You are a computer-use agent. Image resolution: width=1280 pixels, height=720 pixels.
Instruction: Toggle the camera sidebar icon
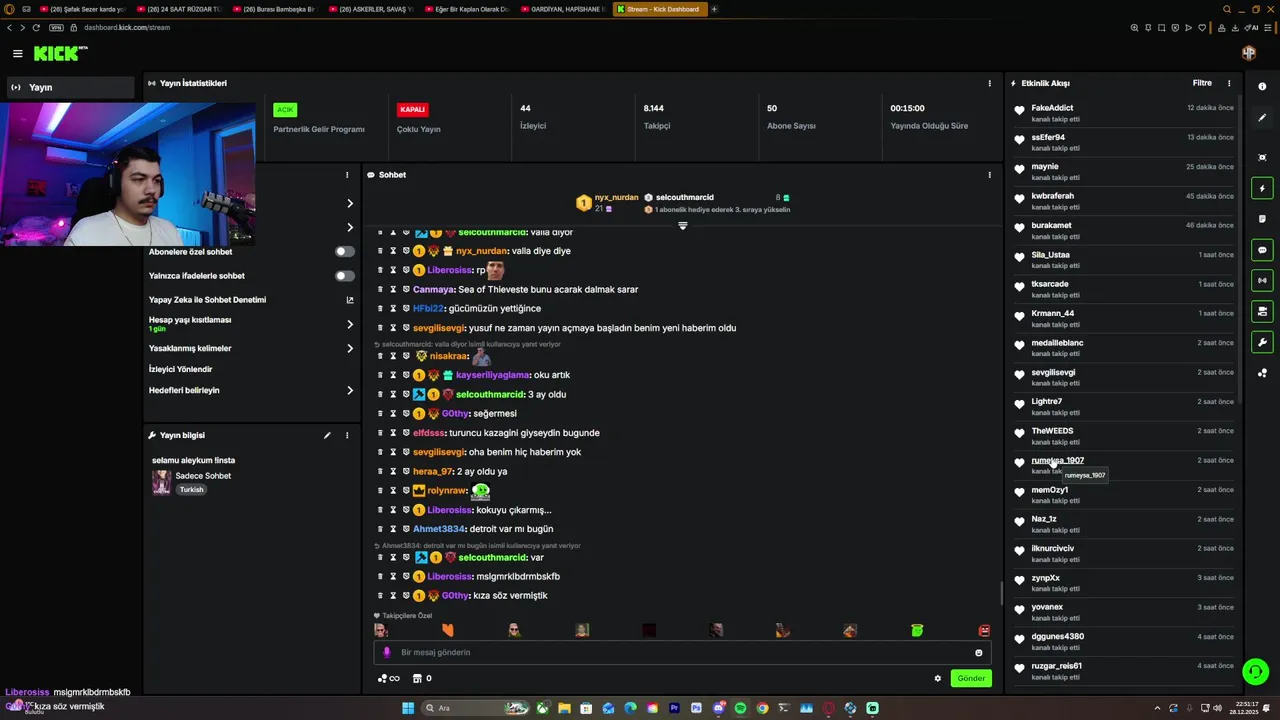coord(1262,312)
